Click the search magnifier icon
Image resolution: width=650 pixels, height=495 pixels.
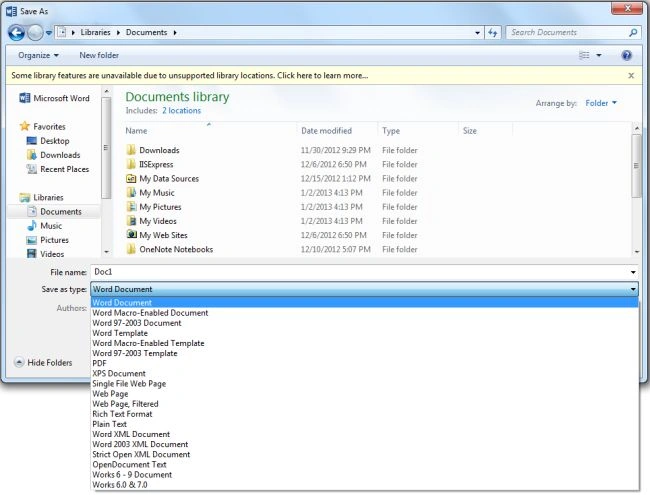633,32
